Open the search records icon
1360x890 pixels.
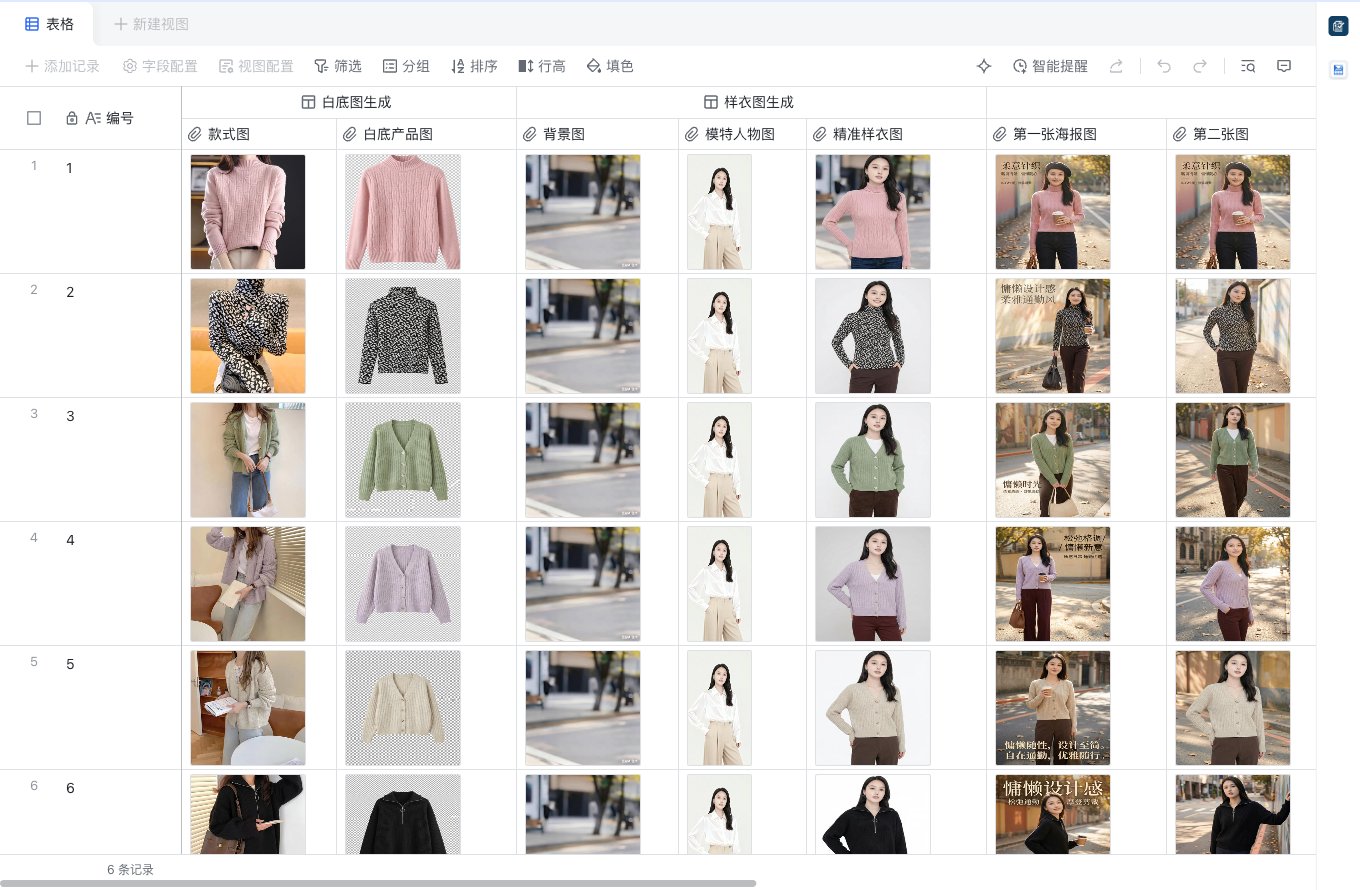[x=1248, y=66]
